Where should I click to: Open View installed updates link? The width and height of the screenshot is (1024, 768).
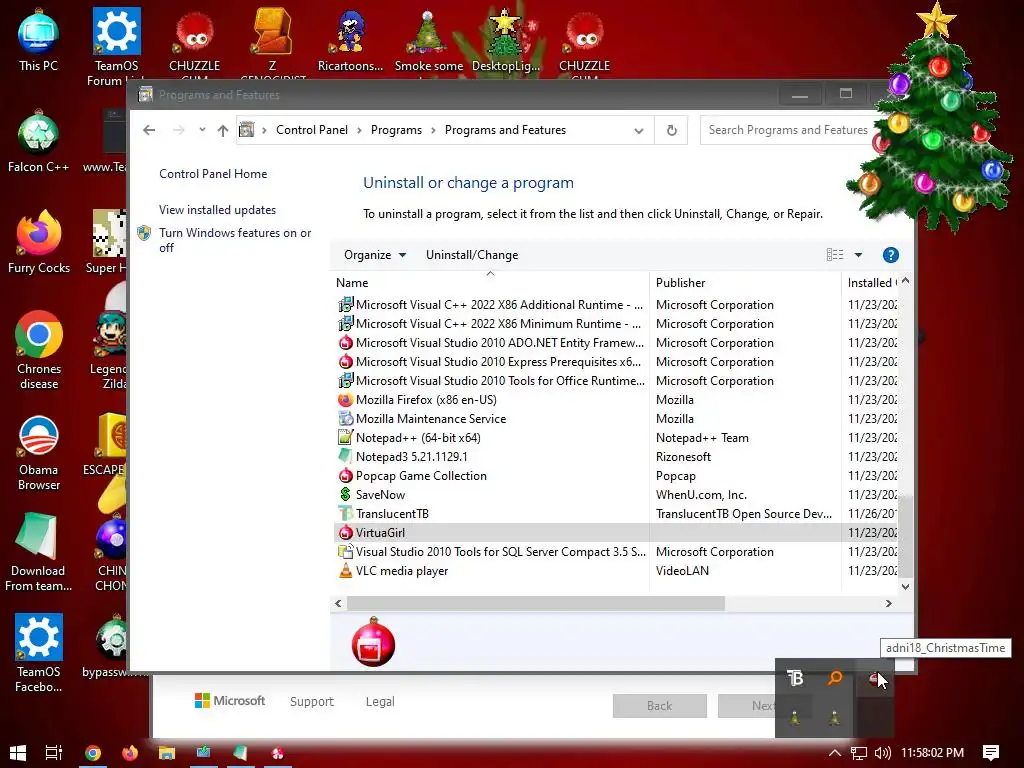point(217,210)
